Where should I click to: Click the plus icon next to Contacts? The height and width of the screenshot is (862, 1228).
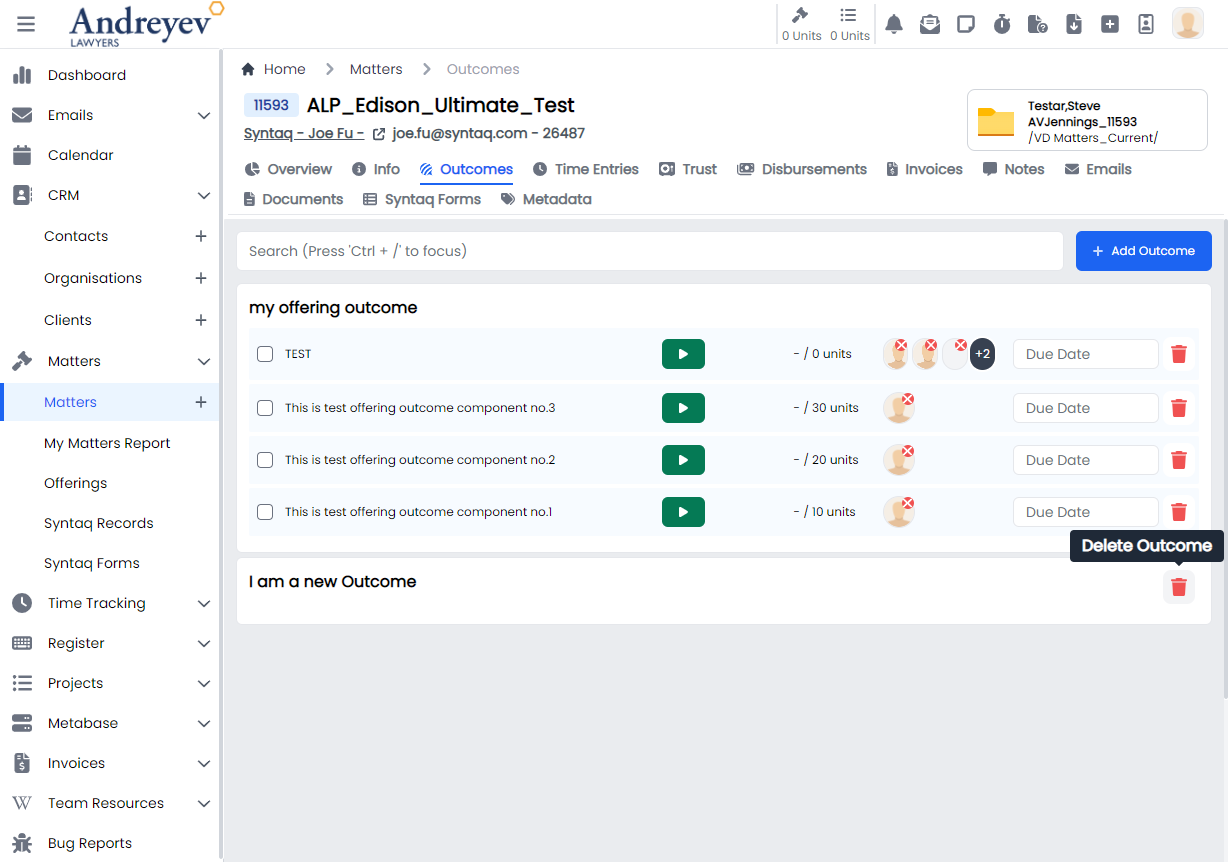[201, 236]
